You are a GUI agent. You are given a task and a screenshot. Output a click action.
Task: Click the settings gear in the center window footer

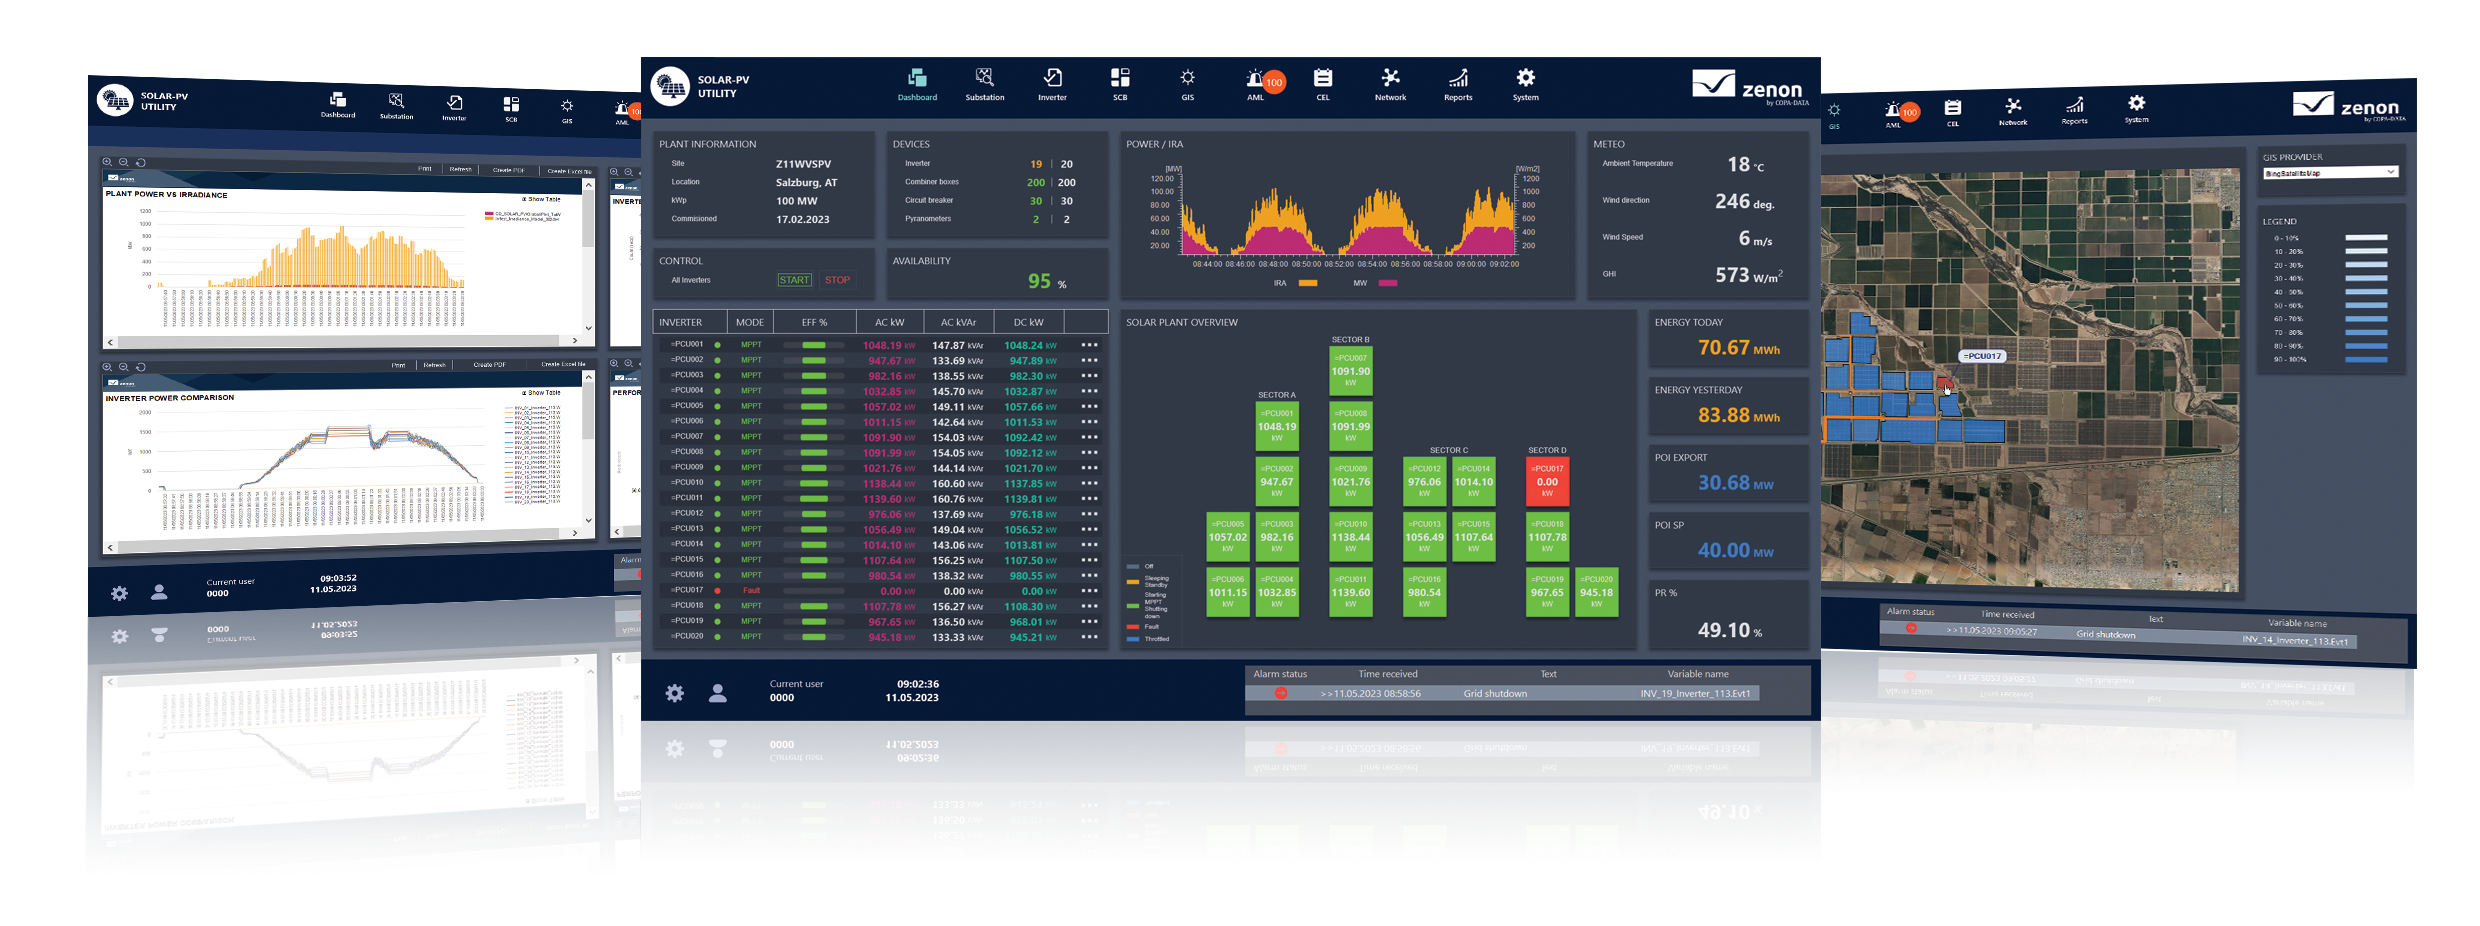[x=675, y=693]
